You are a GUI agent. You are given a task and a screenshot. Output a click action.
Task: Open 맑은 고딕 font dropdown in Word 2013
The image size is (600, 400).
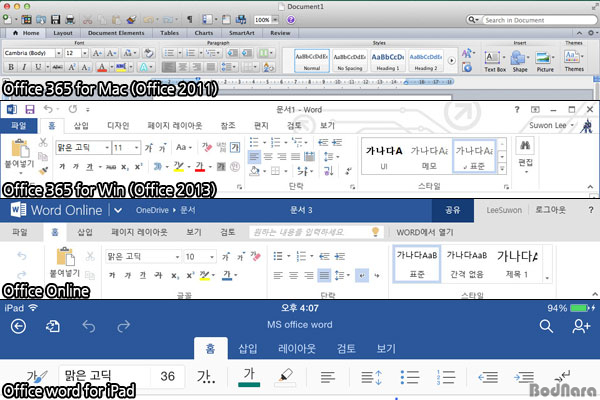tap(107, 147)
